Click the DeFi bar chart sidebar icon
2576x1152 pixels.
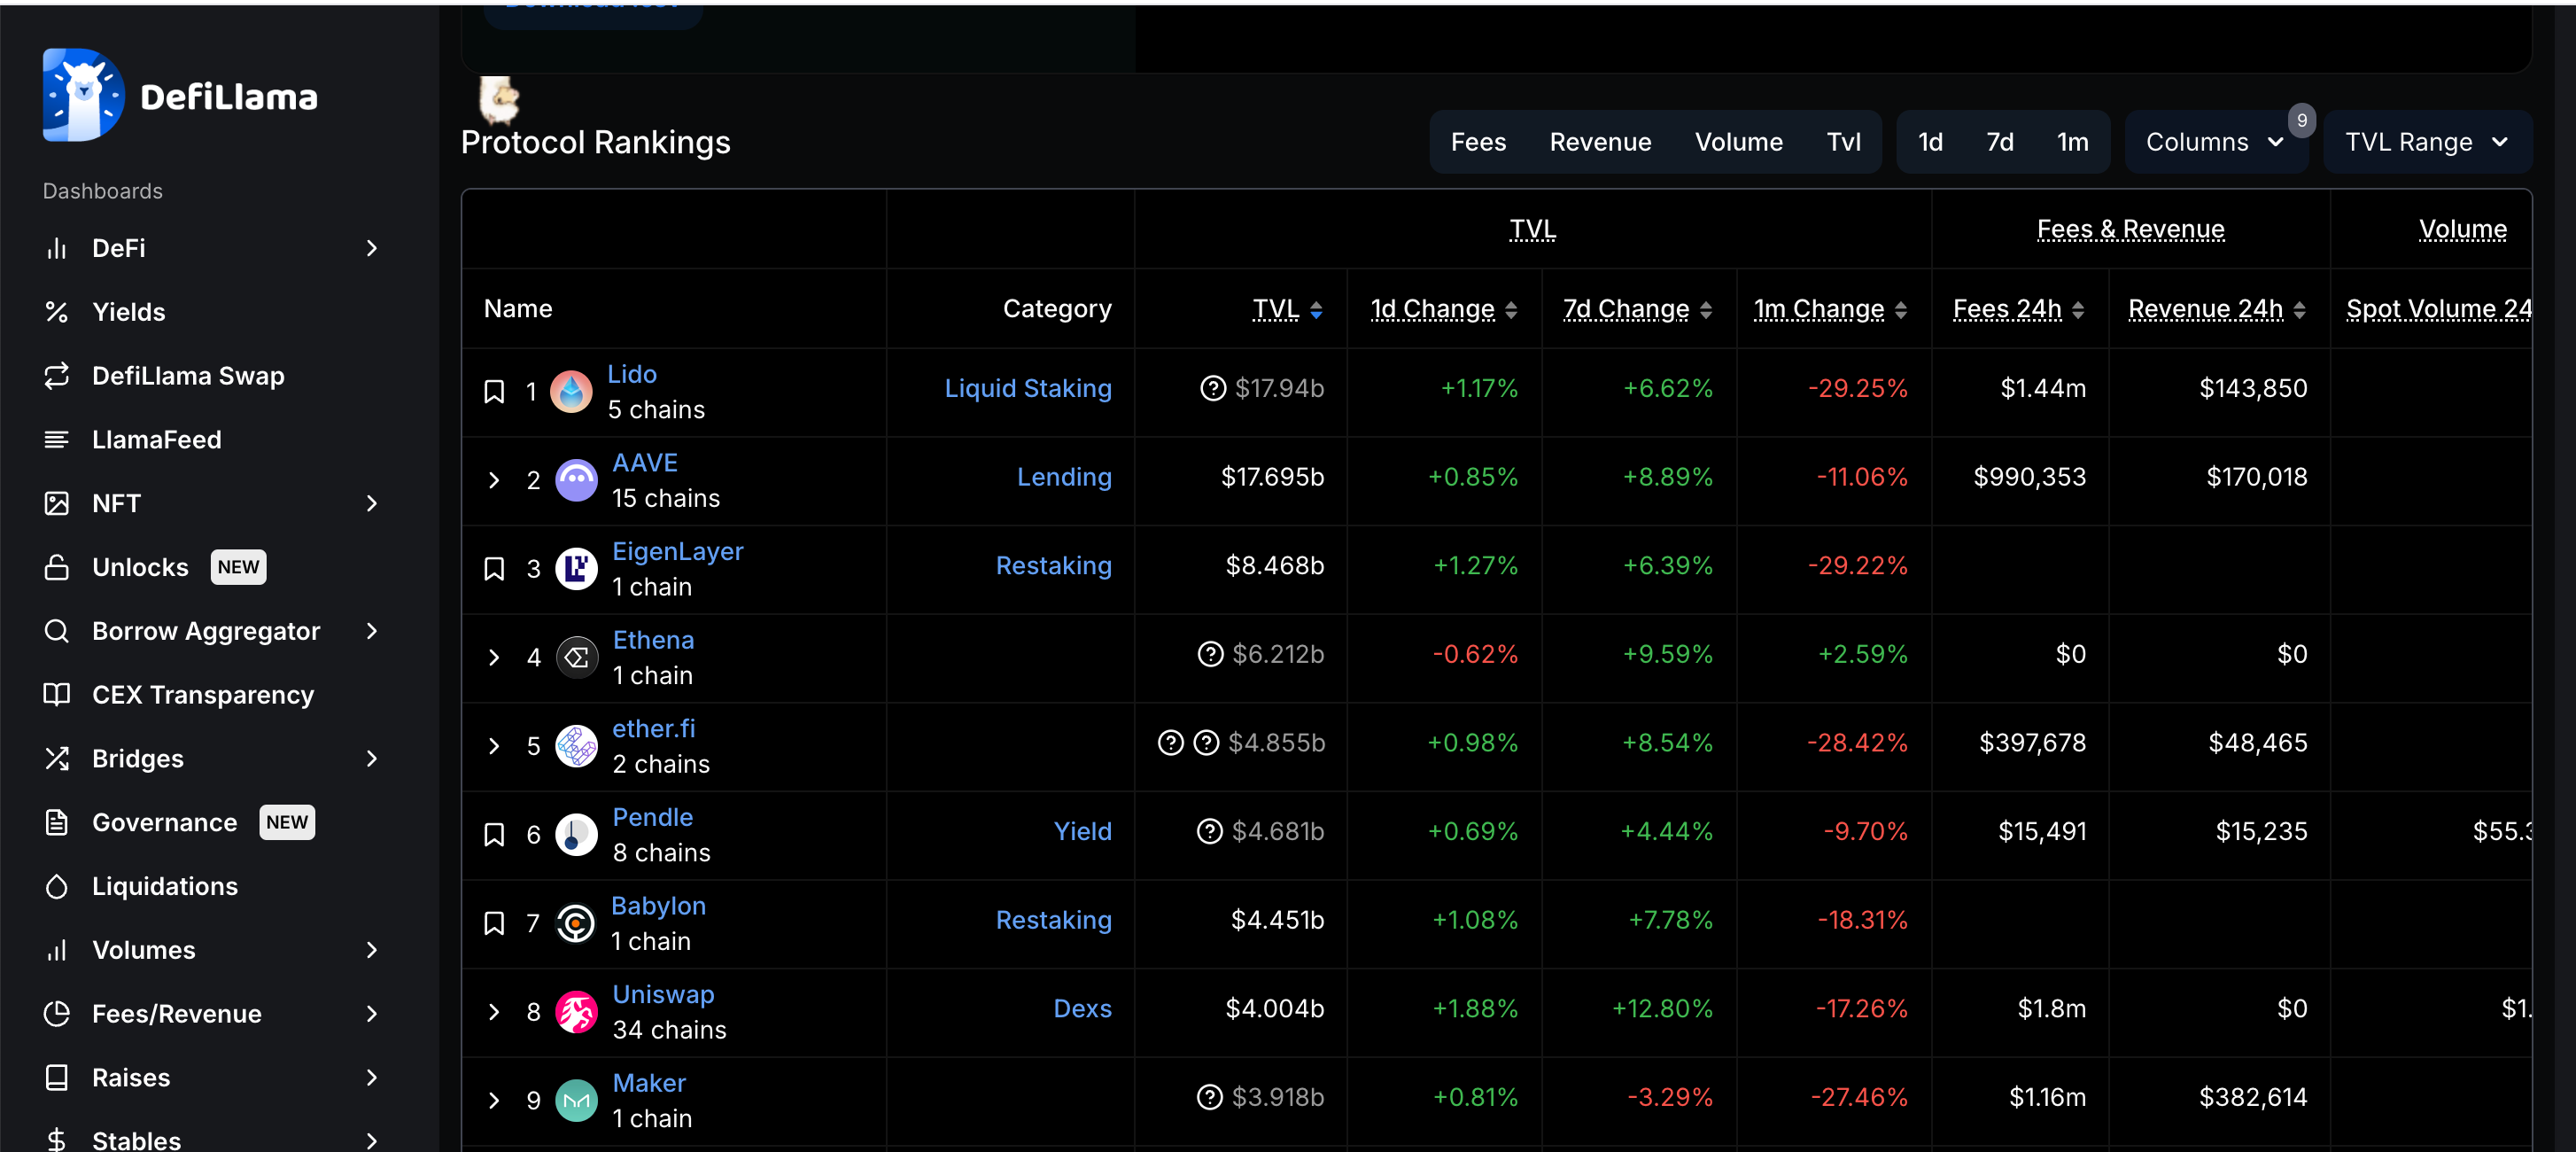57,248
